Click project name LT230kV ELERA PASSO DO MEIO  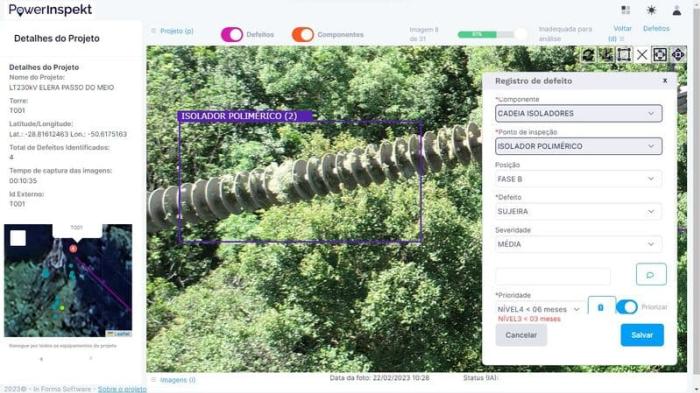click(62, 88)
